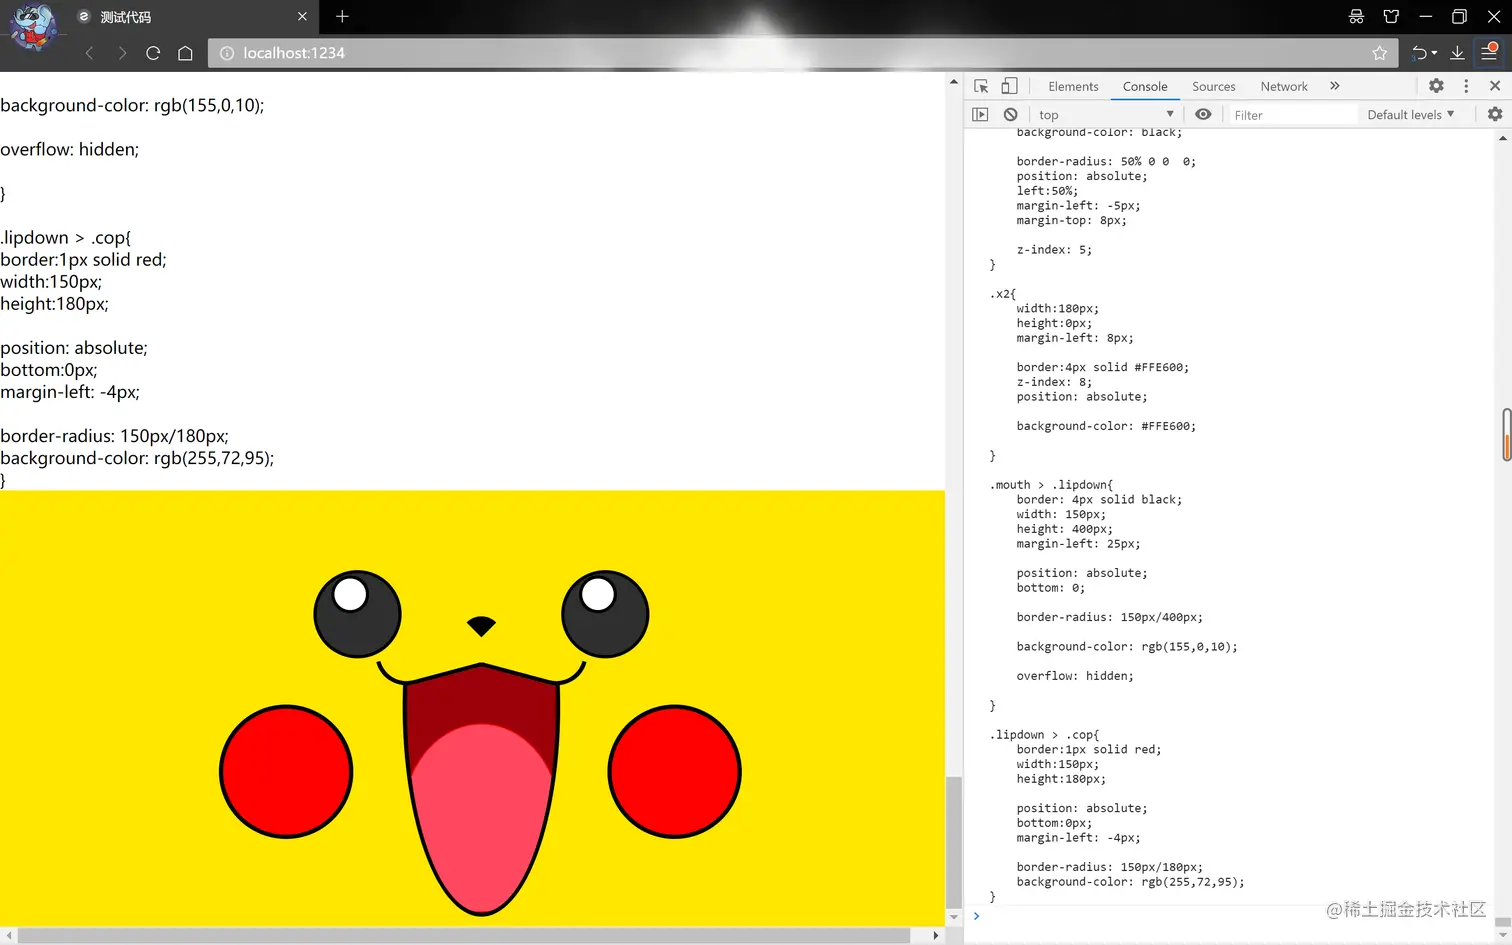Show more DevTools tabs chevron
Image resolution: width=1512 pixels, height=945 pixels.
coord(1335,86)
